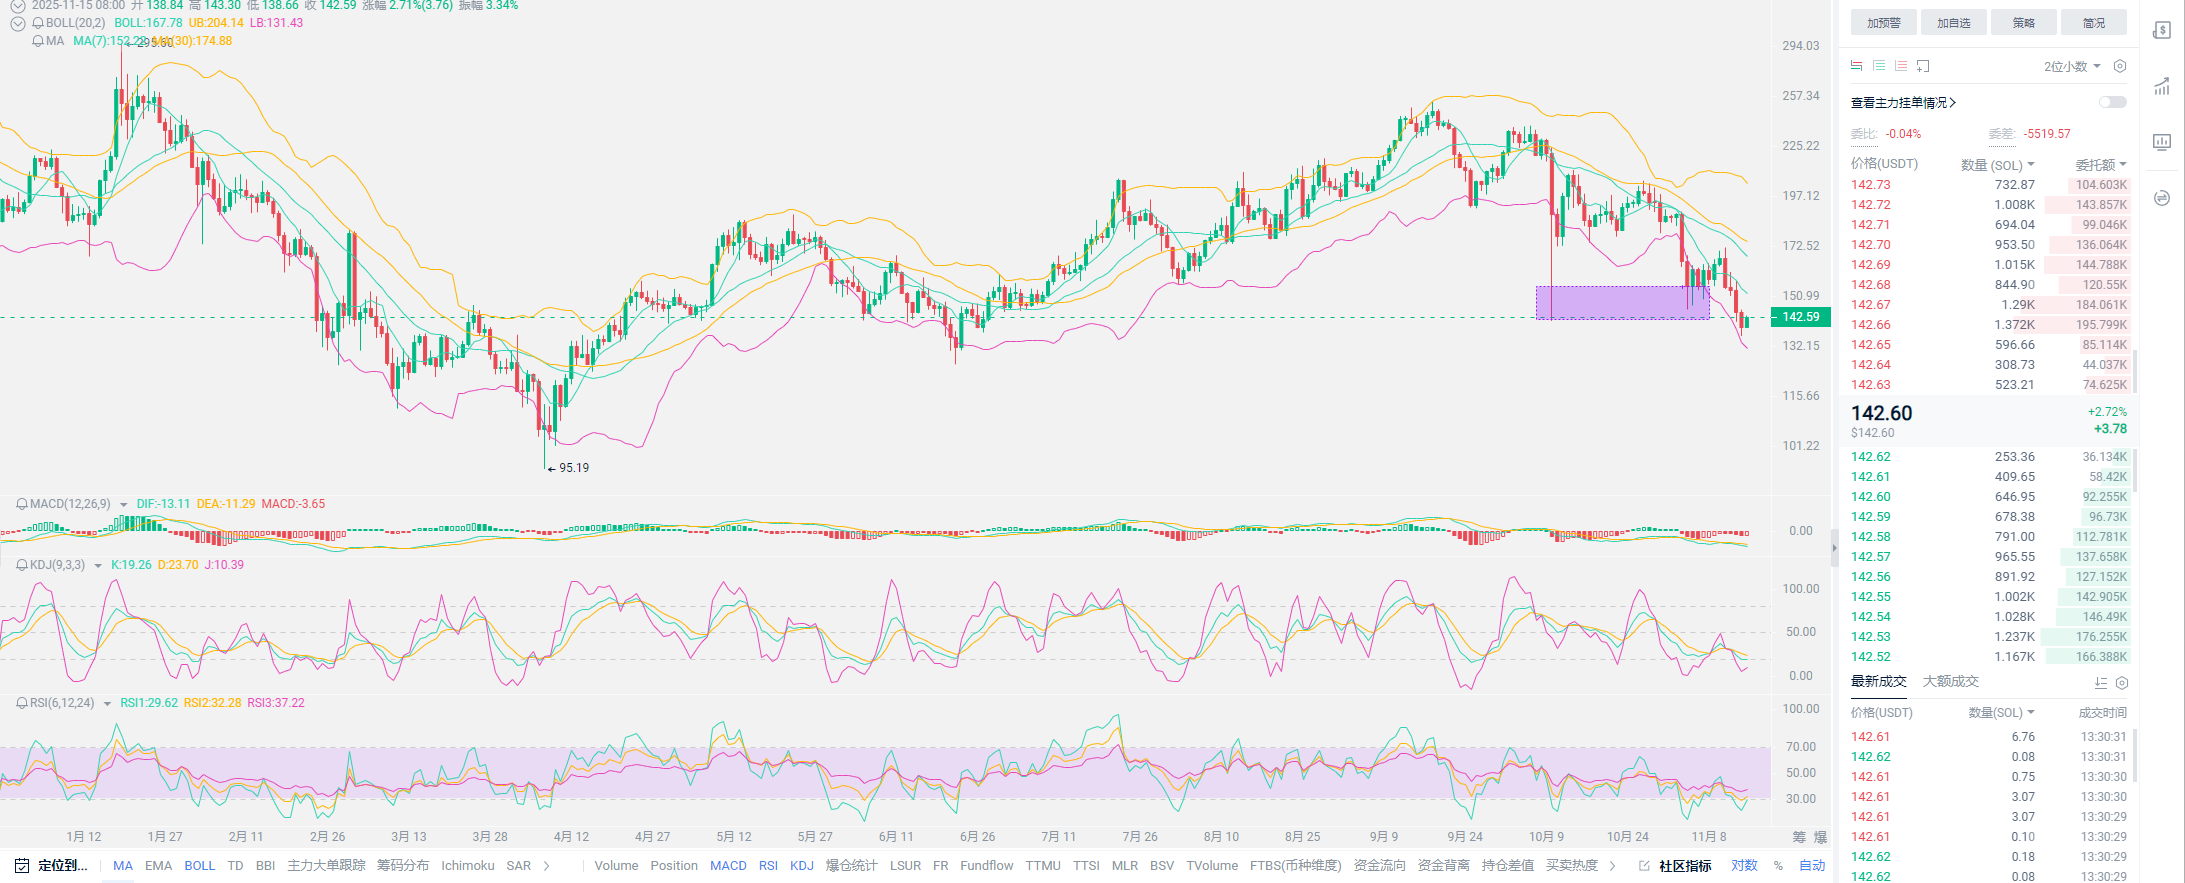Click the 加自选 button
This screenshot has height=883, width=2185.
coord(1953,23)
